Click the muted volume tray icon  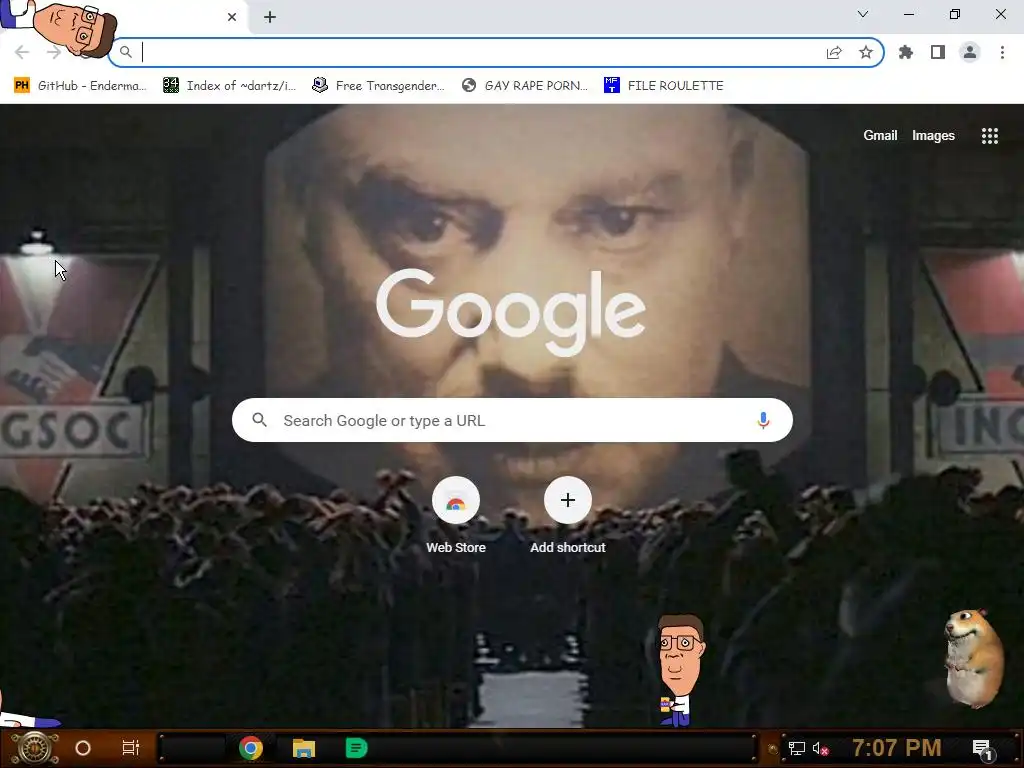pyautogui.click(x=820, y=748)
